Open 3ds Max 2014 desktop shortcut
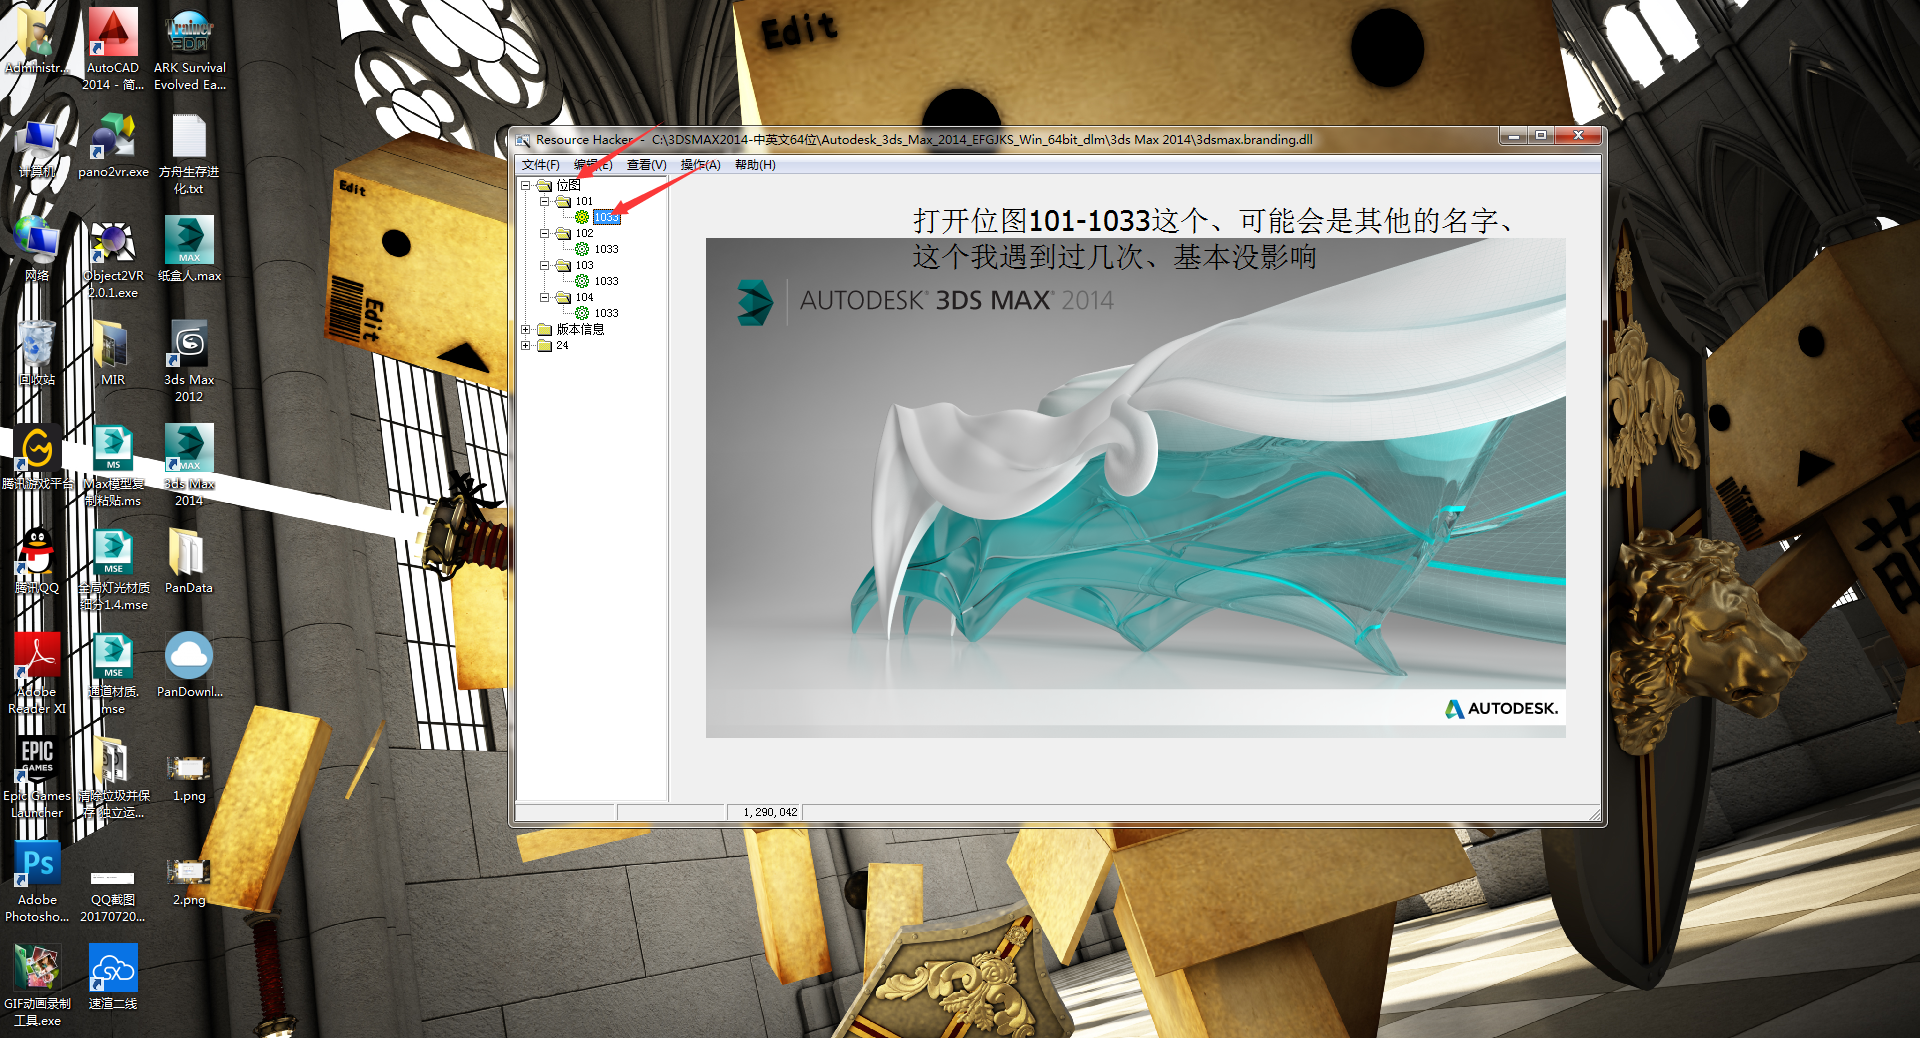The image size is (1920, 1038). (x=189, y=466)
